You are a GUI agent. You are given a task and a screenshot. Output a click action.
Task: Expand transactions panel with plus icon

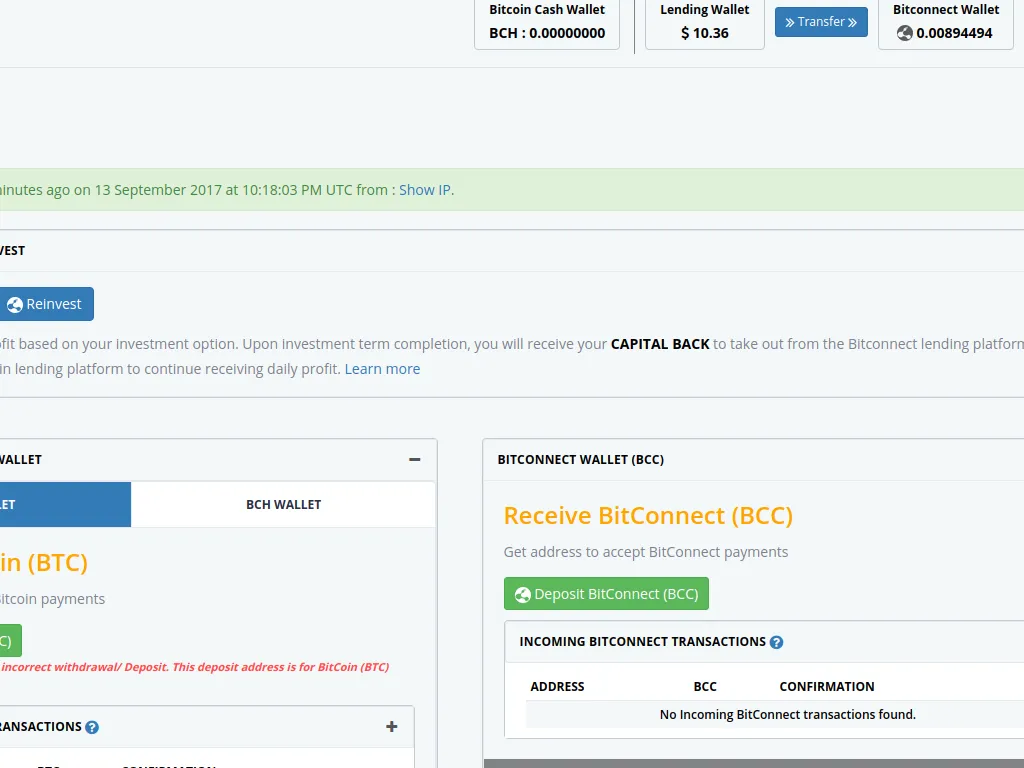point(392,727)
